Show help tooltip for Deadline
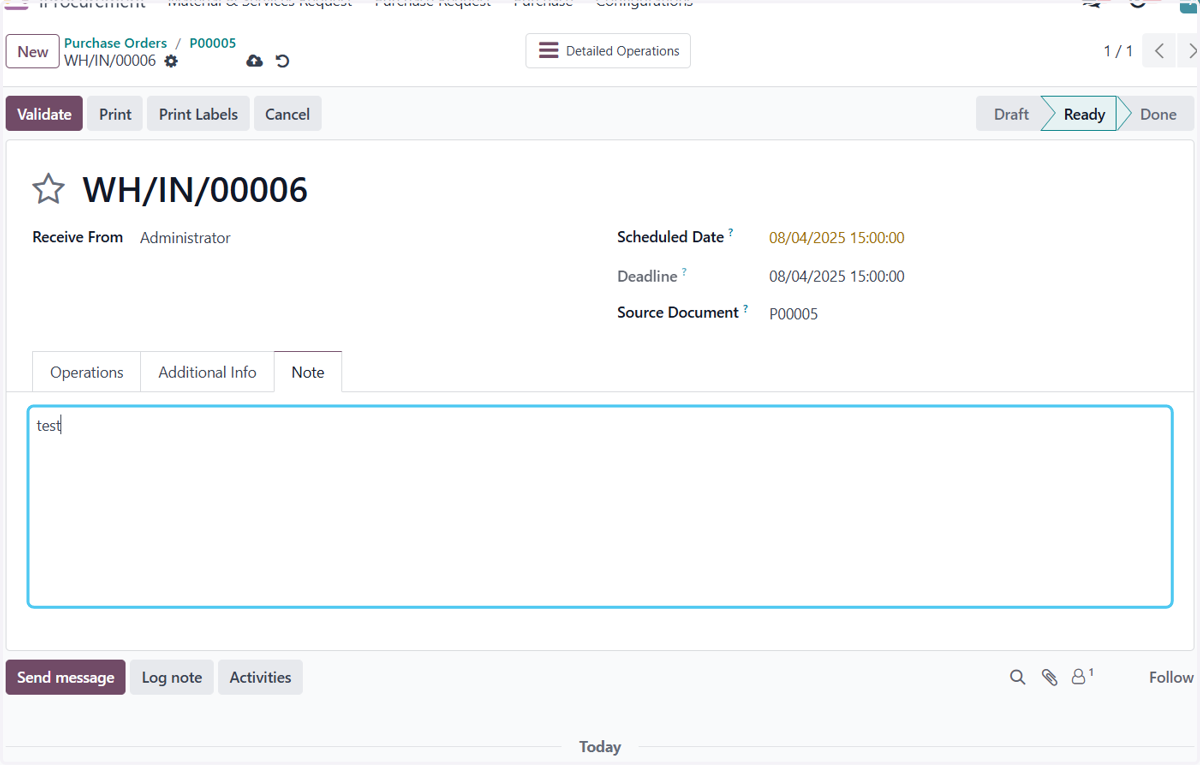This screenshot has width=1200, height=765. pyautogui.click(x=685, y=272)
